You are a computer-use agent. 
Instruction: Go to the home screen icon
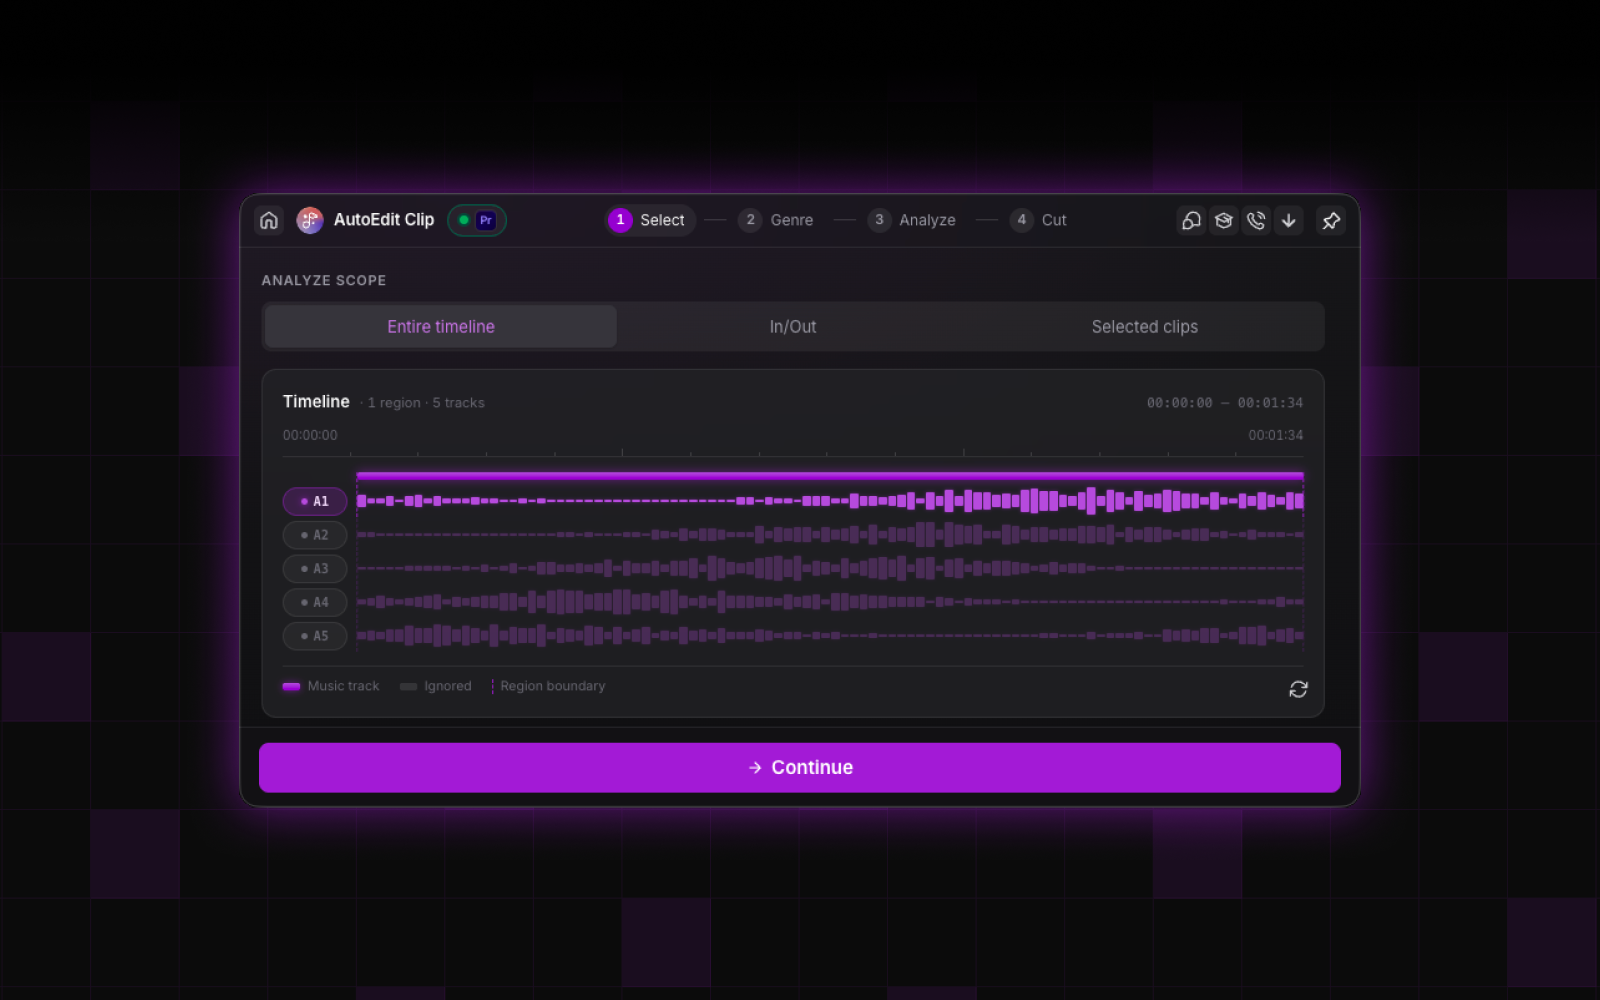tap(269, 220)
